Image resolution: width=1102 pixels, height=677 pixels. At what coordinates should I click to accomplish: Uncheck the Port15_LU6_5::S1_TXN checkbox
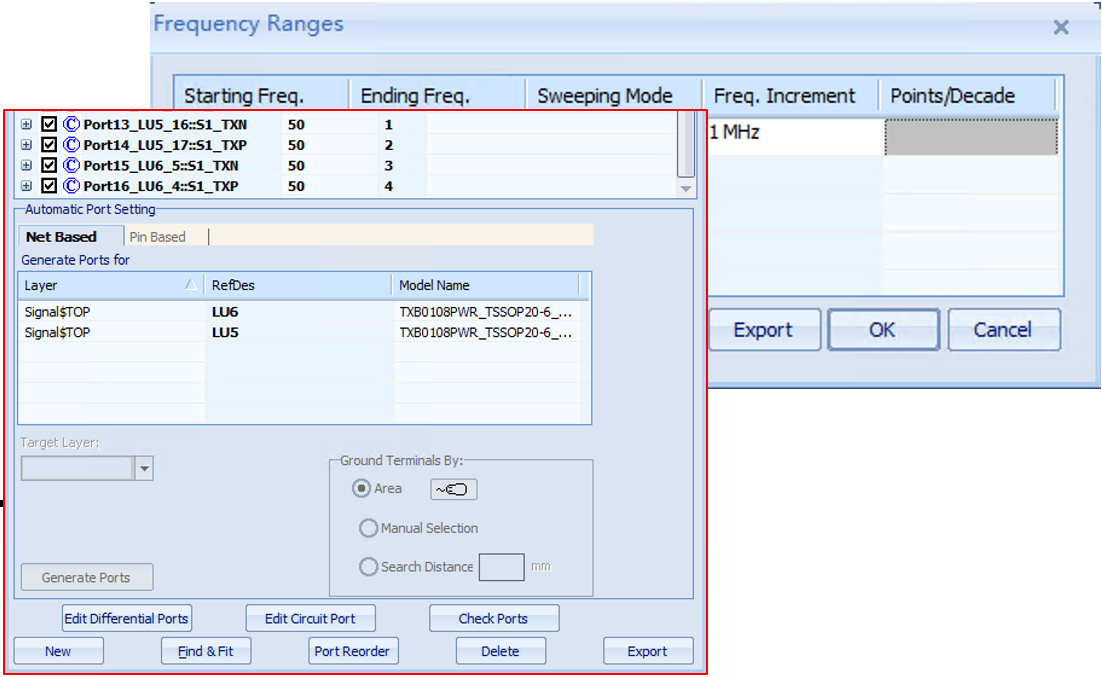pos(48,165)
